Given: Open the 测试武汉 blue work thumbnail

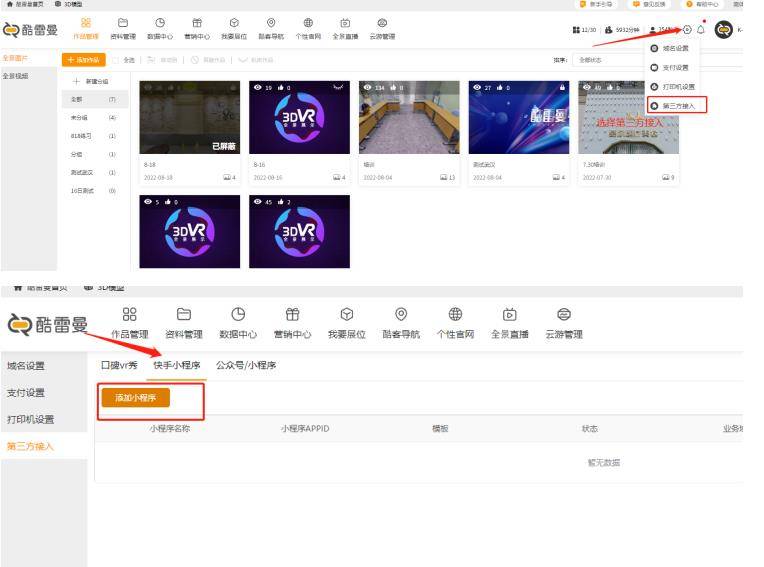Looking at the screenshot, I should (519, 117).
